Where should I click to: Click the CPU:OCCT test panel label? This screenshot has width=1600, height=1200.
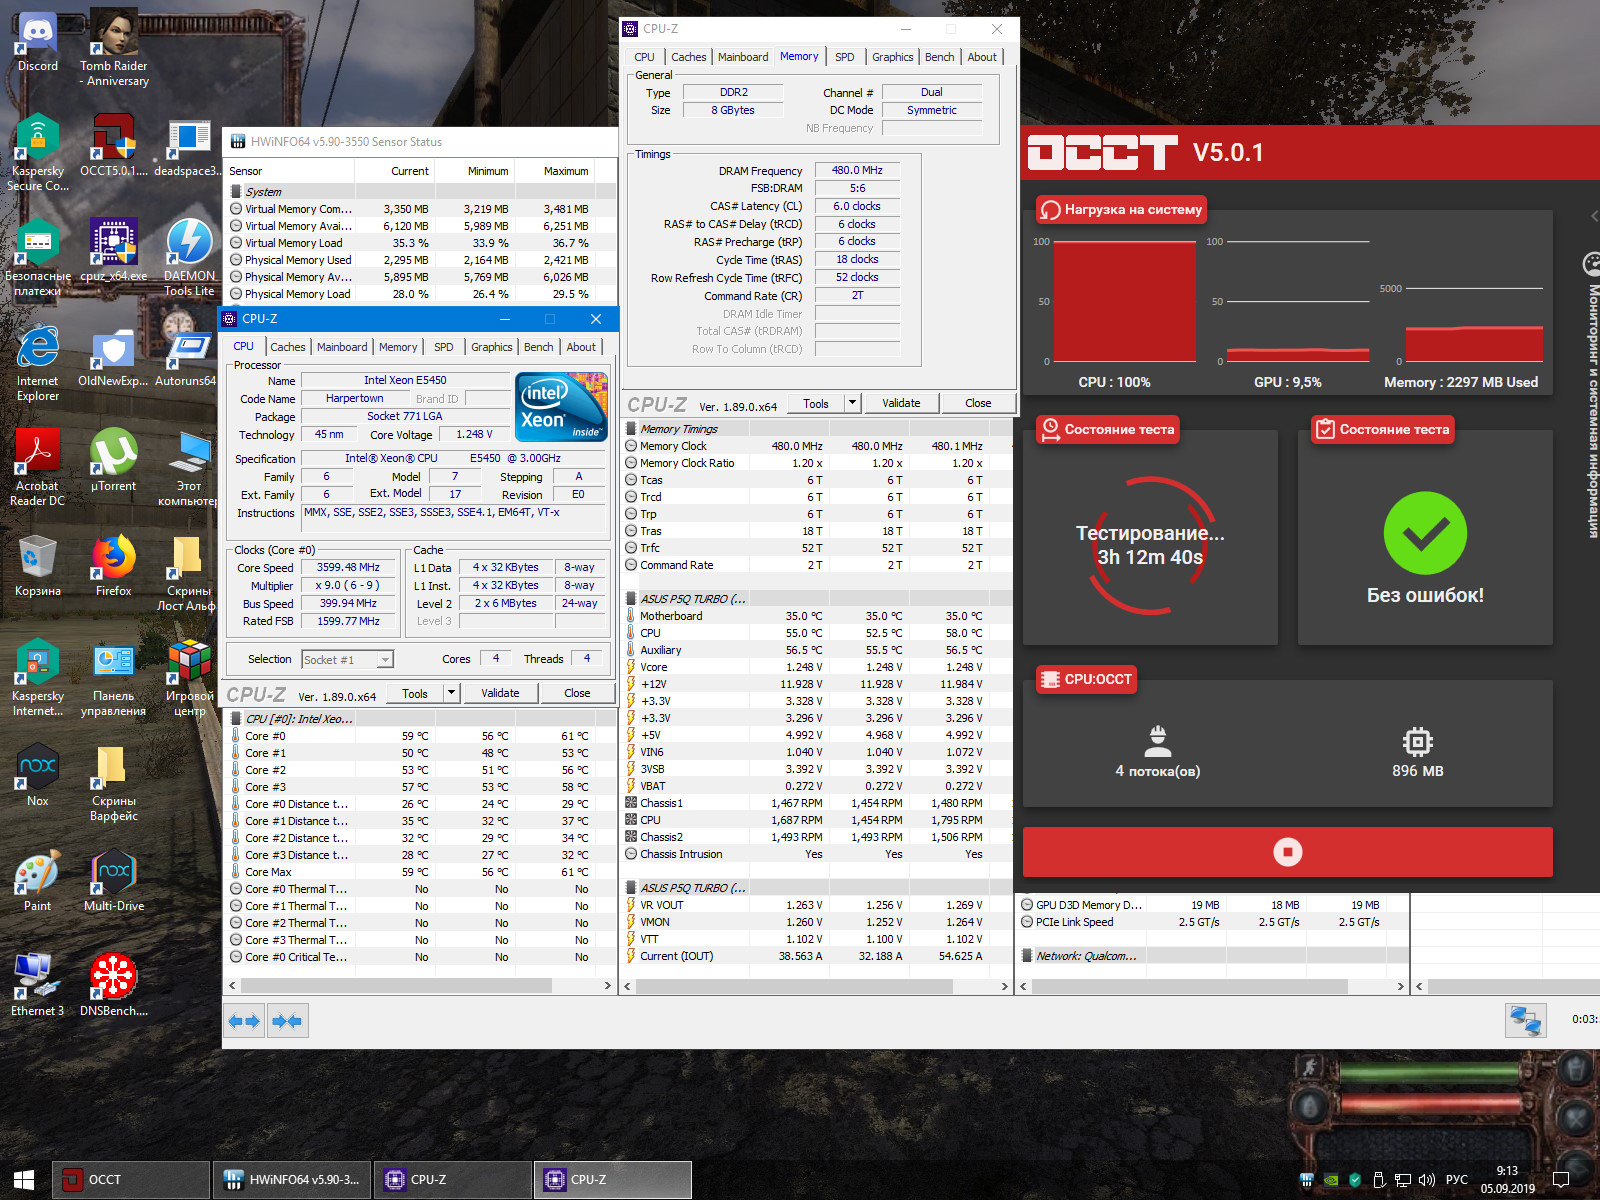click(x=1087, y=680)
